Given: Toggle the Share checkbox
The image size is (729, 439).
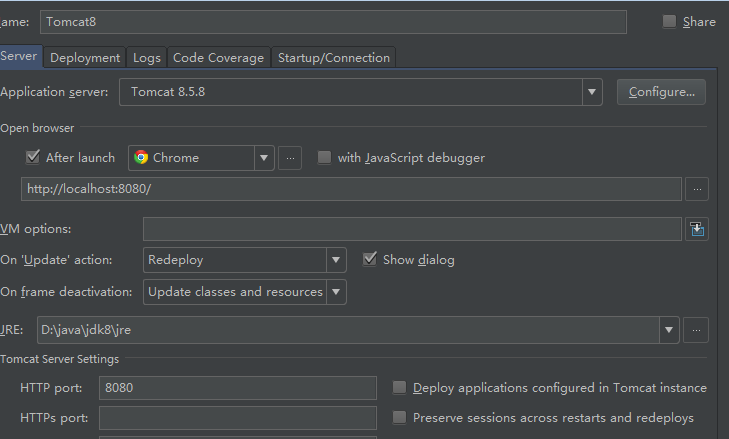Looking at the screenshot, I should 669,21.
